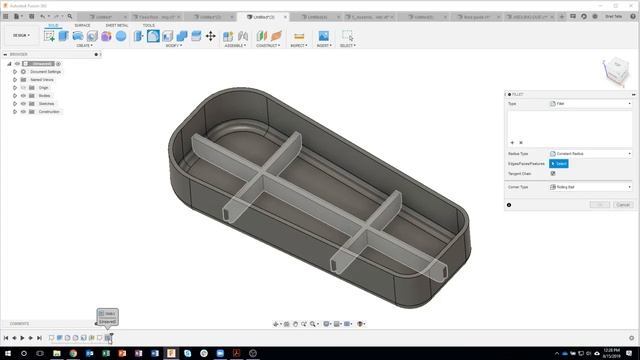Select the Extrude tool in Create group
This screenshot has height=360, width=640.
tap(63, 36)
